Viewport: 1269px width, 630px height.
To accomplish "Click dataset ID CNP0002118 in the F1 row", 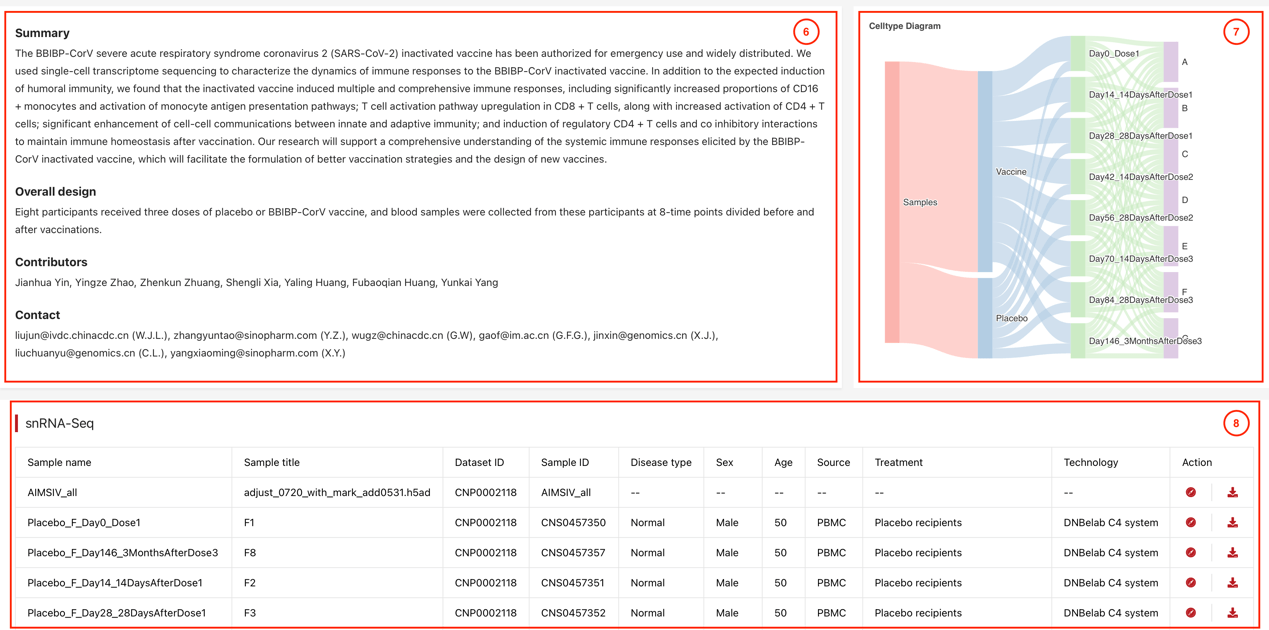I will [x=486, y=523].
